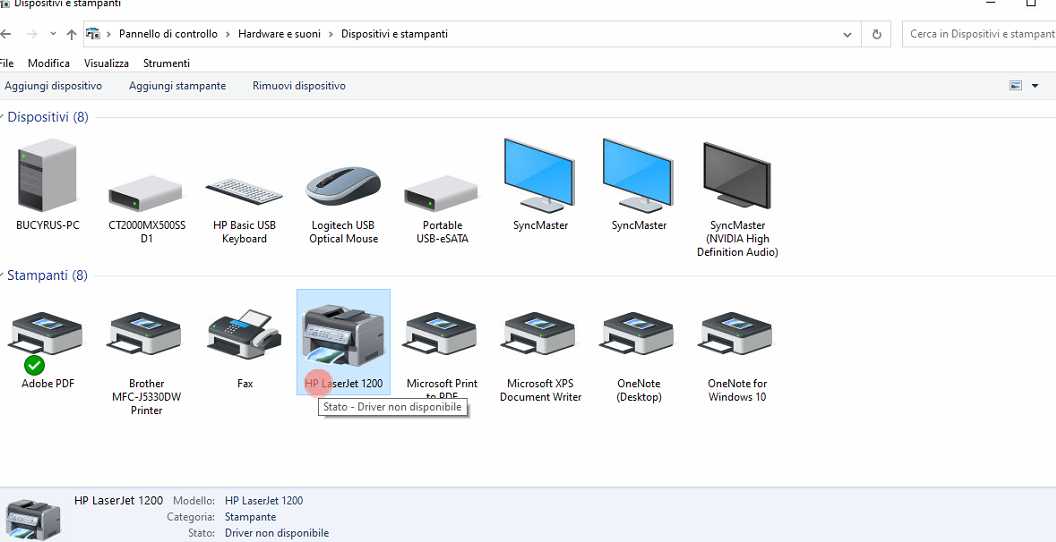Click the forward navigation arrow
The width and height of the screenshot is (1056, 542).
click(32, 34)
